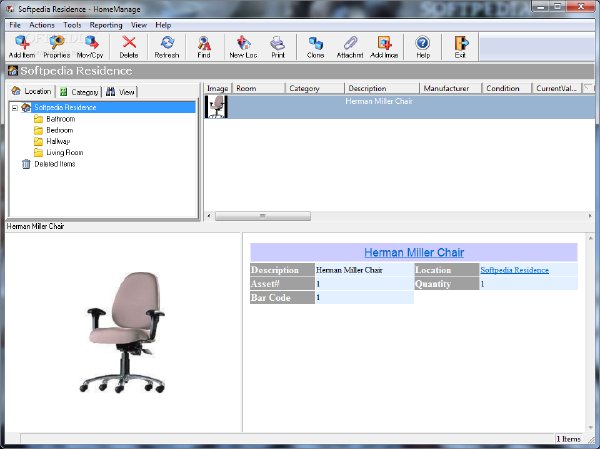Open Help from the toolbar
Image resolution: width=600 pixels, height=449 pixels.
(423, 46)
